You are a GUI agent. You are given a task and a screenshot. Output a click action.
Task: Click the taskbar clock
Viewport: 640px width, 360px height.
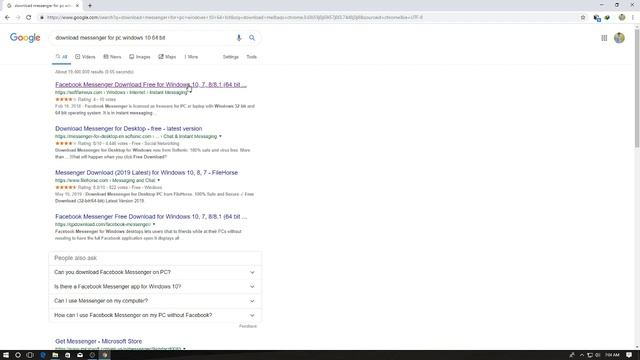coord(612,355)
